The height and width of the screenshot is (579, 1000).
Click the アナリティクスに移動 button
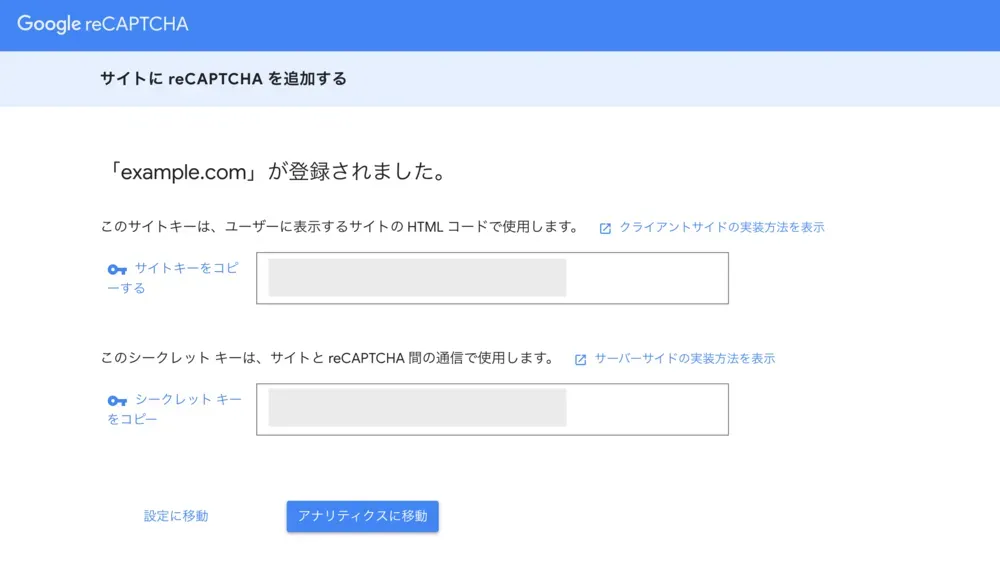coord(362,516)
